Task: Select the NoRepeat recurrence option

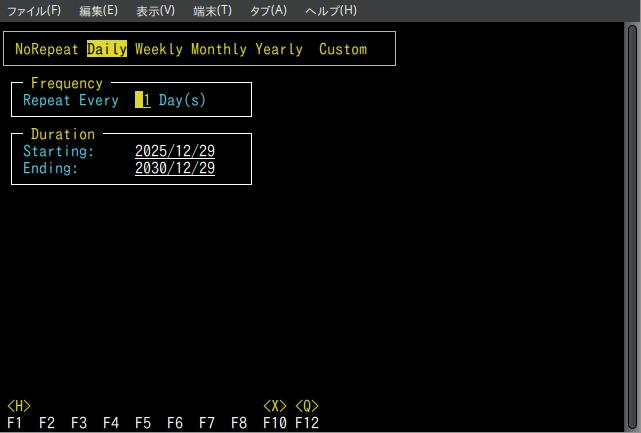Action: coord(46,49)
